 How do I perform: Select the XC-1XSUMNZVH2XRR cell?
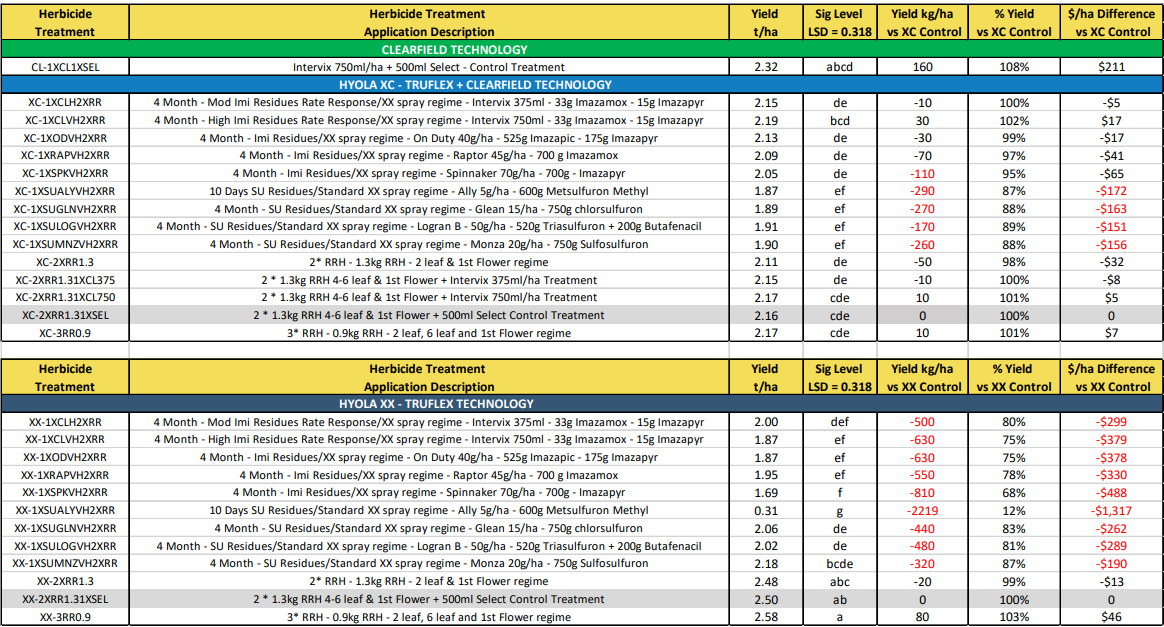pyautogui.click(x=65, y=244)
